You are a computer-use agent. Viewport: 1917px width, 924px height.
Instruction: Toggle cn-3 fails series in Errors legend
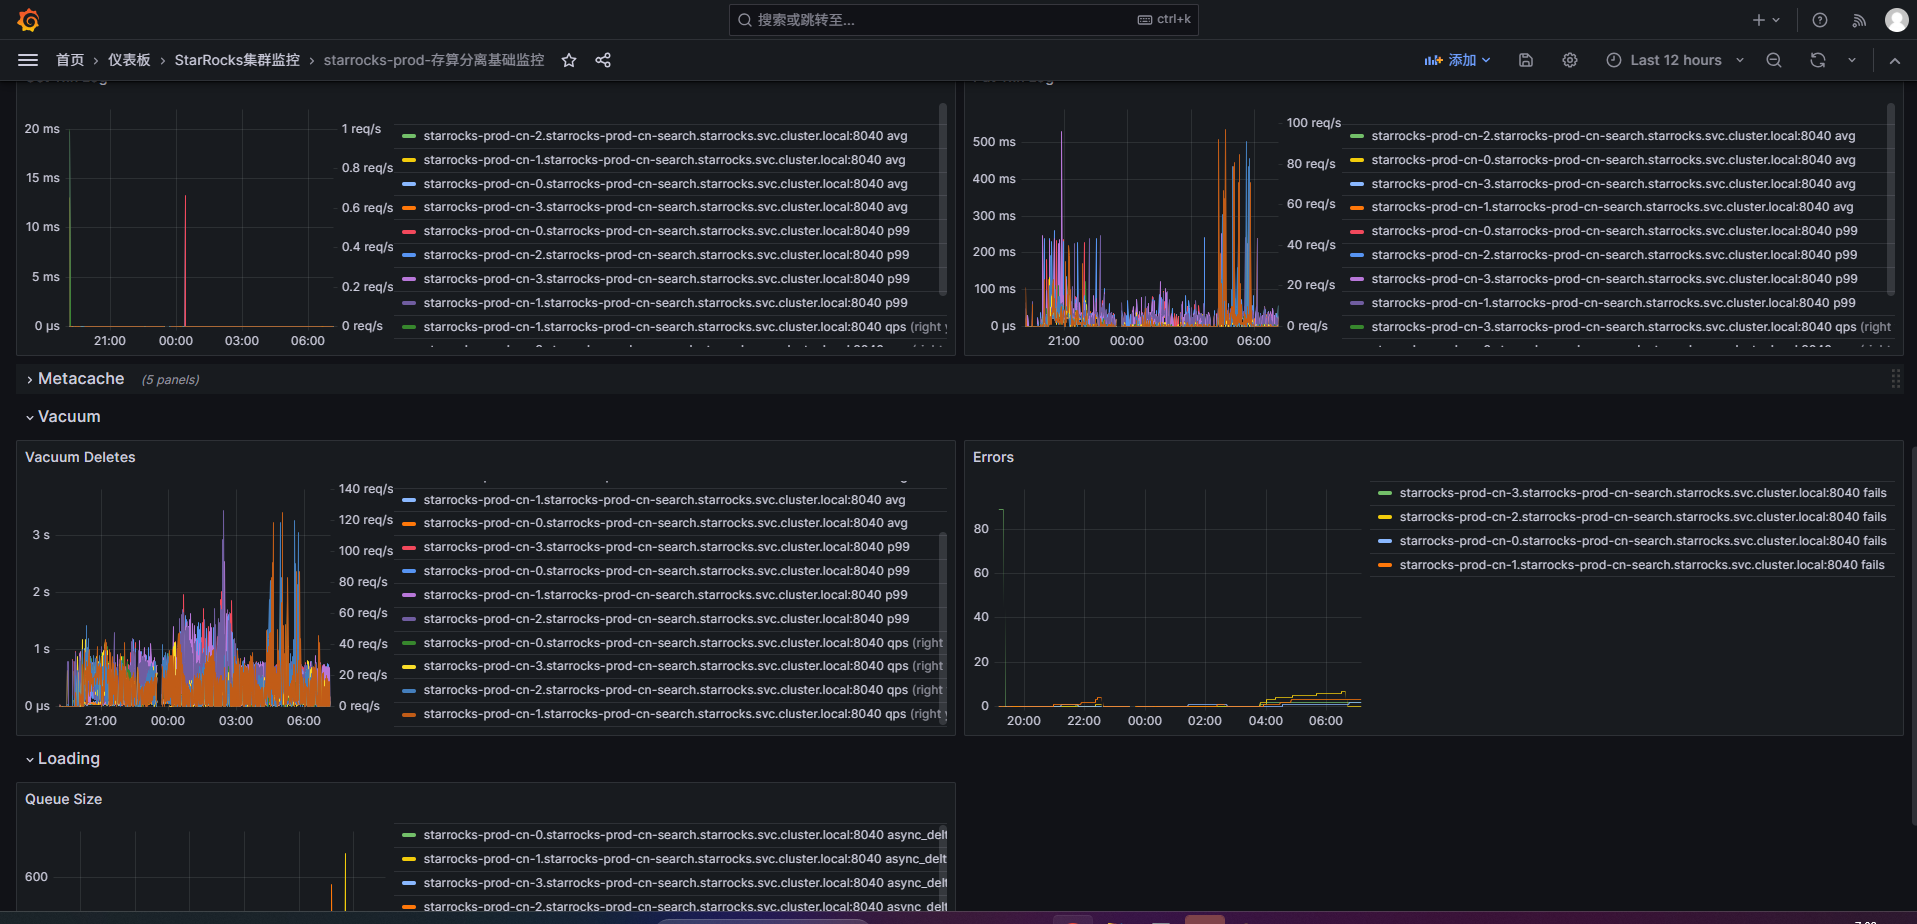(1642, 493)
